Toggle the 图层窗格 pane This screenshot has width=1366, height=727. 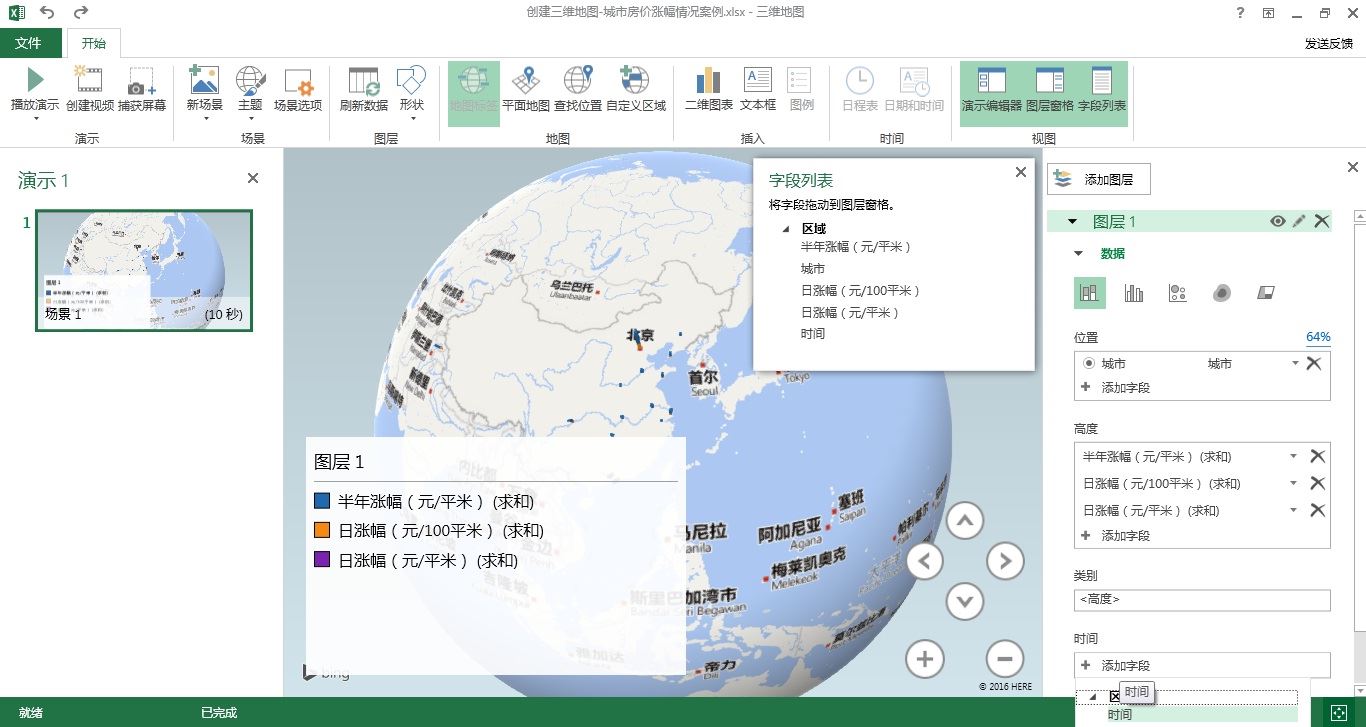(x=1049, y=93)
